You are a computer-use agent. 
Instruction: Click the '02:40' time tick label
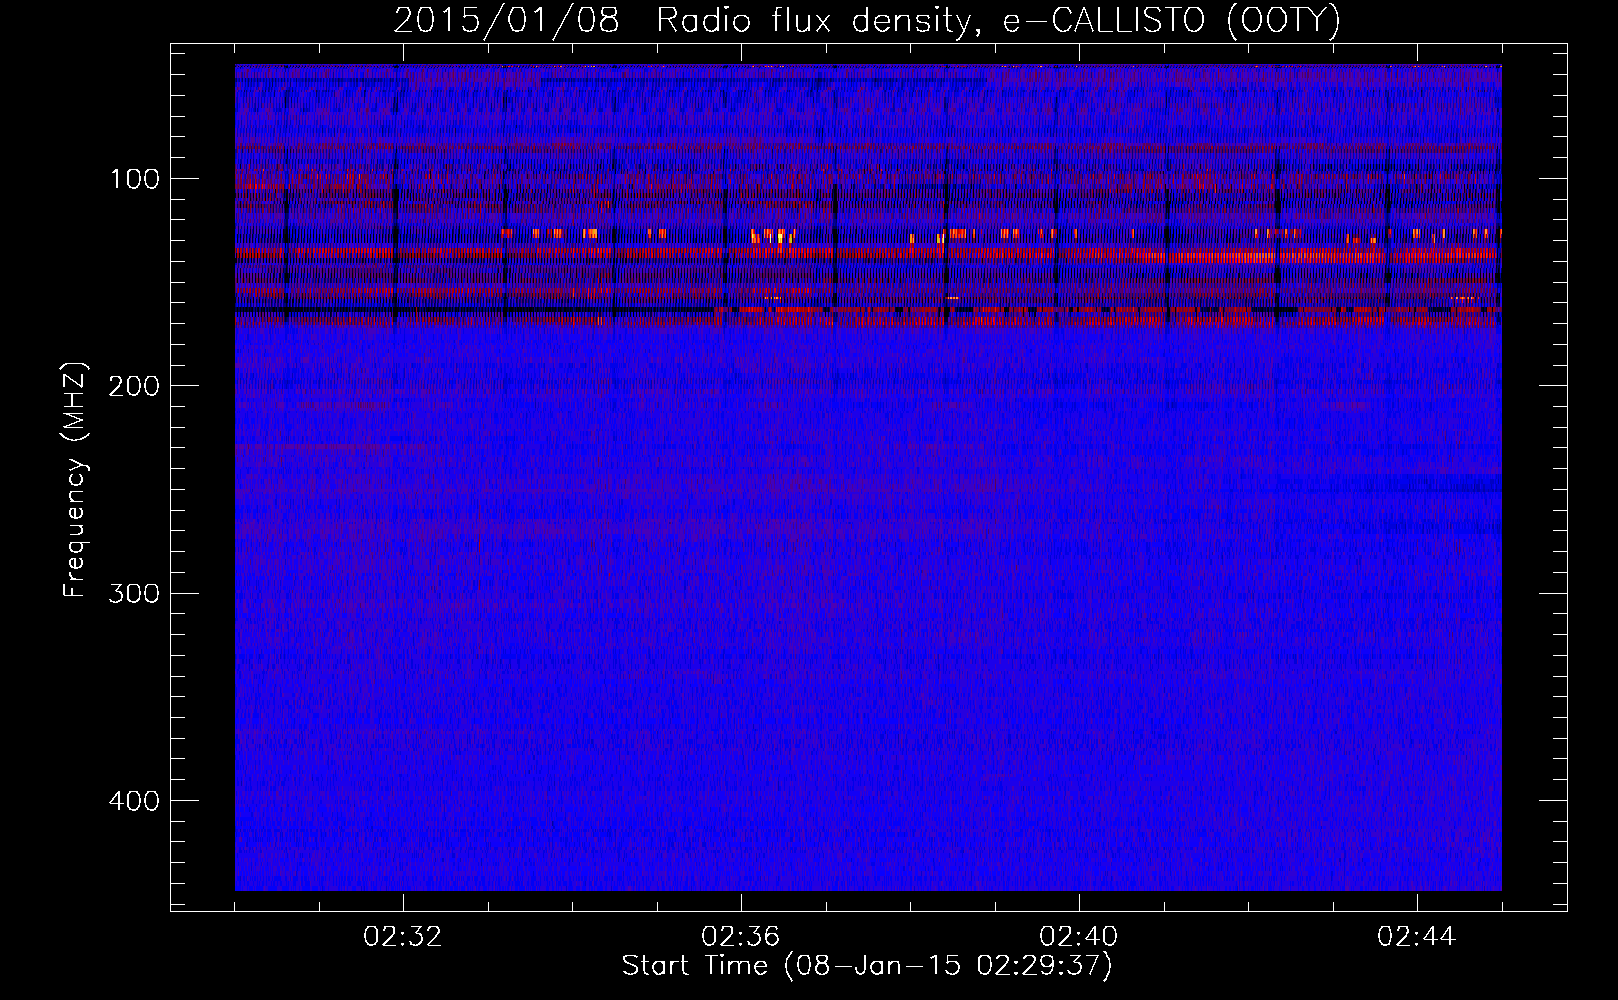1079,937
